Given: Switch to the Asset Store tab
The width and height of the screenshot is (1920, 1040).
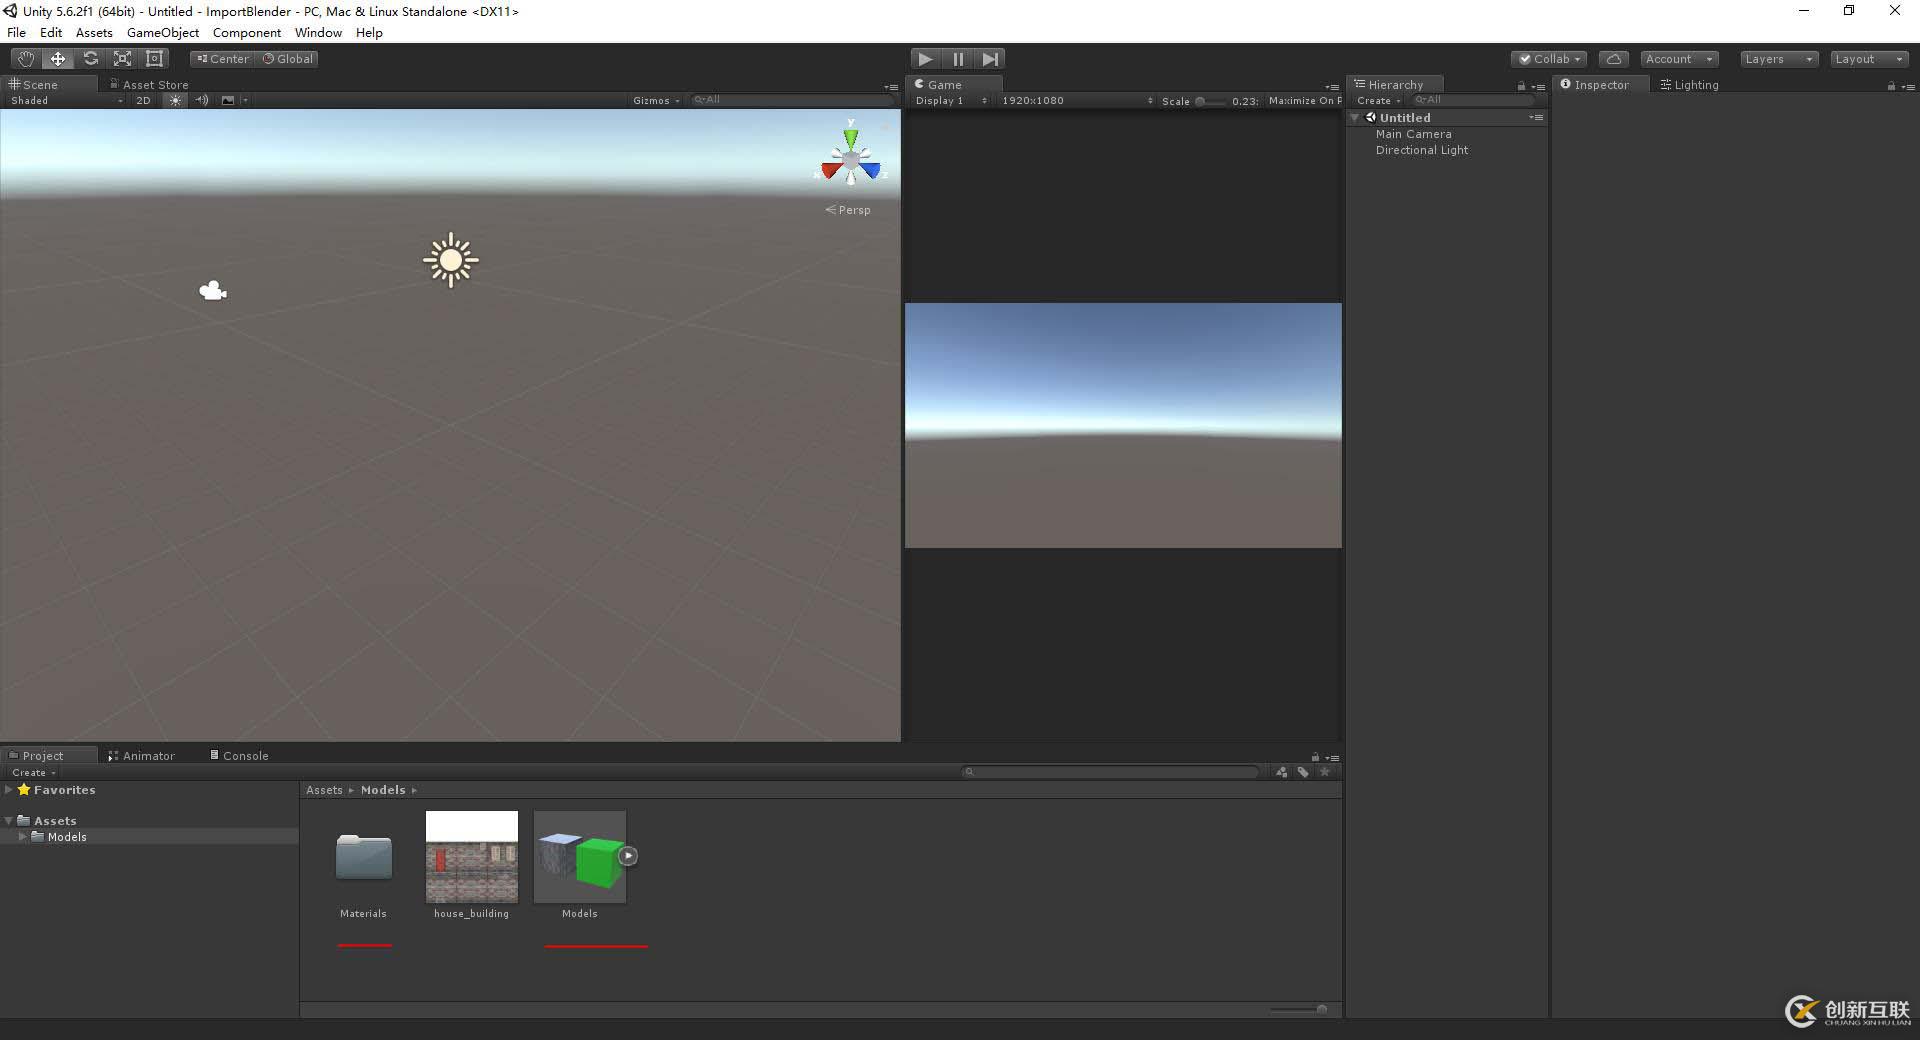Looking at the screenshot, I should (149, 84).
